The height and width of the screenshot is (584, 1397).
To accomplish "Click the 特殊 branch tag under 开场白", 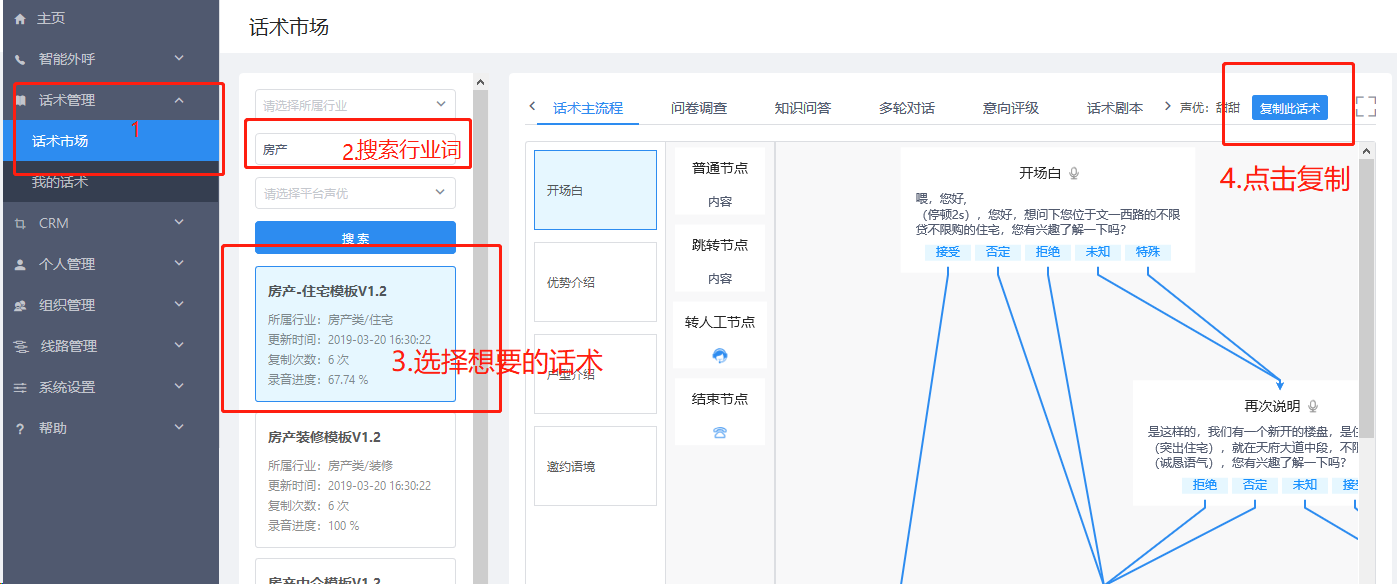I will click(x=1148, y=252).
